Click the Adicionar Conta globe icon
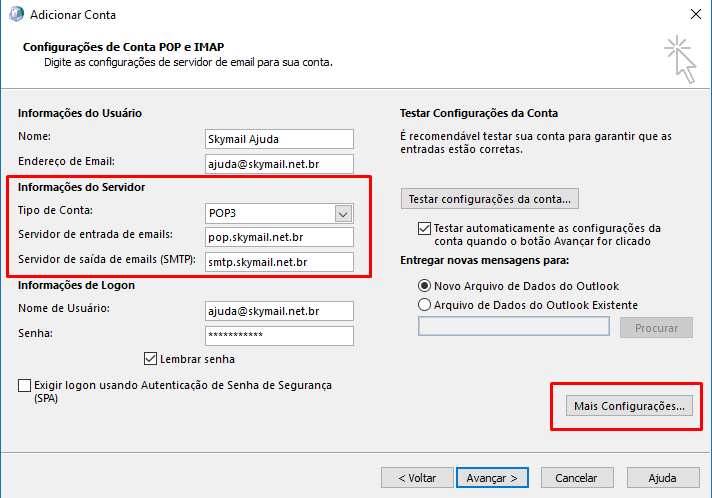712x498 pixels. [16, 14]
